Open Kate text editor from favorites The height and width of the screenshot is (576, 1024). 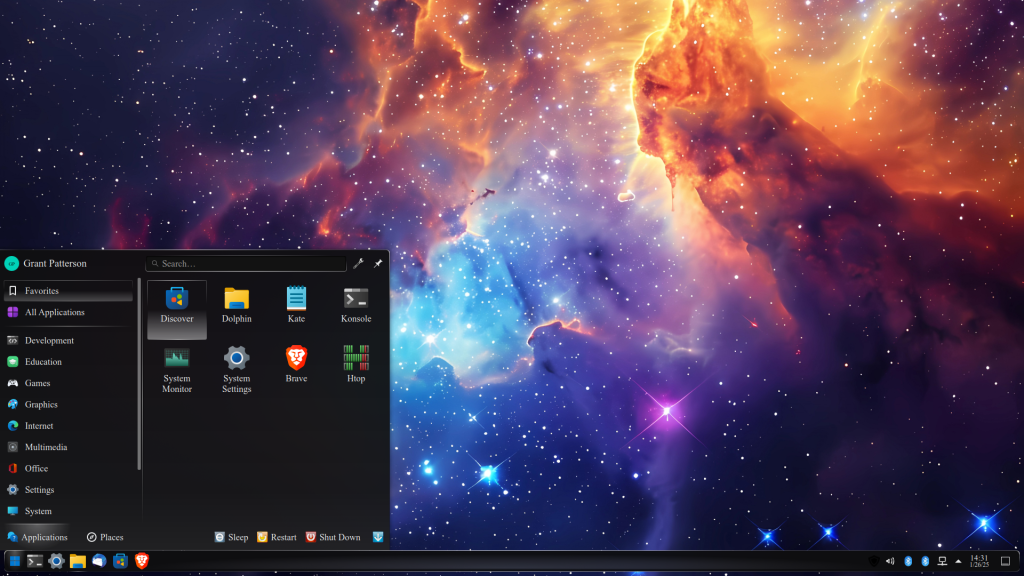[x=296, y=306]
